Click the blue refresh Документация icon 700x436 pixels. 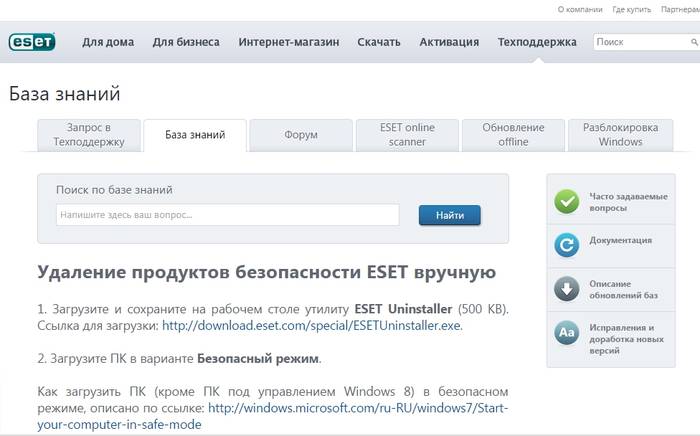pyautogui.click(x=567, y=245)
